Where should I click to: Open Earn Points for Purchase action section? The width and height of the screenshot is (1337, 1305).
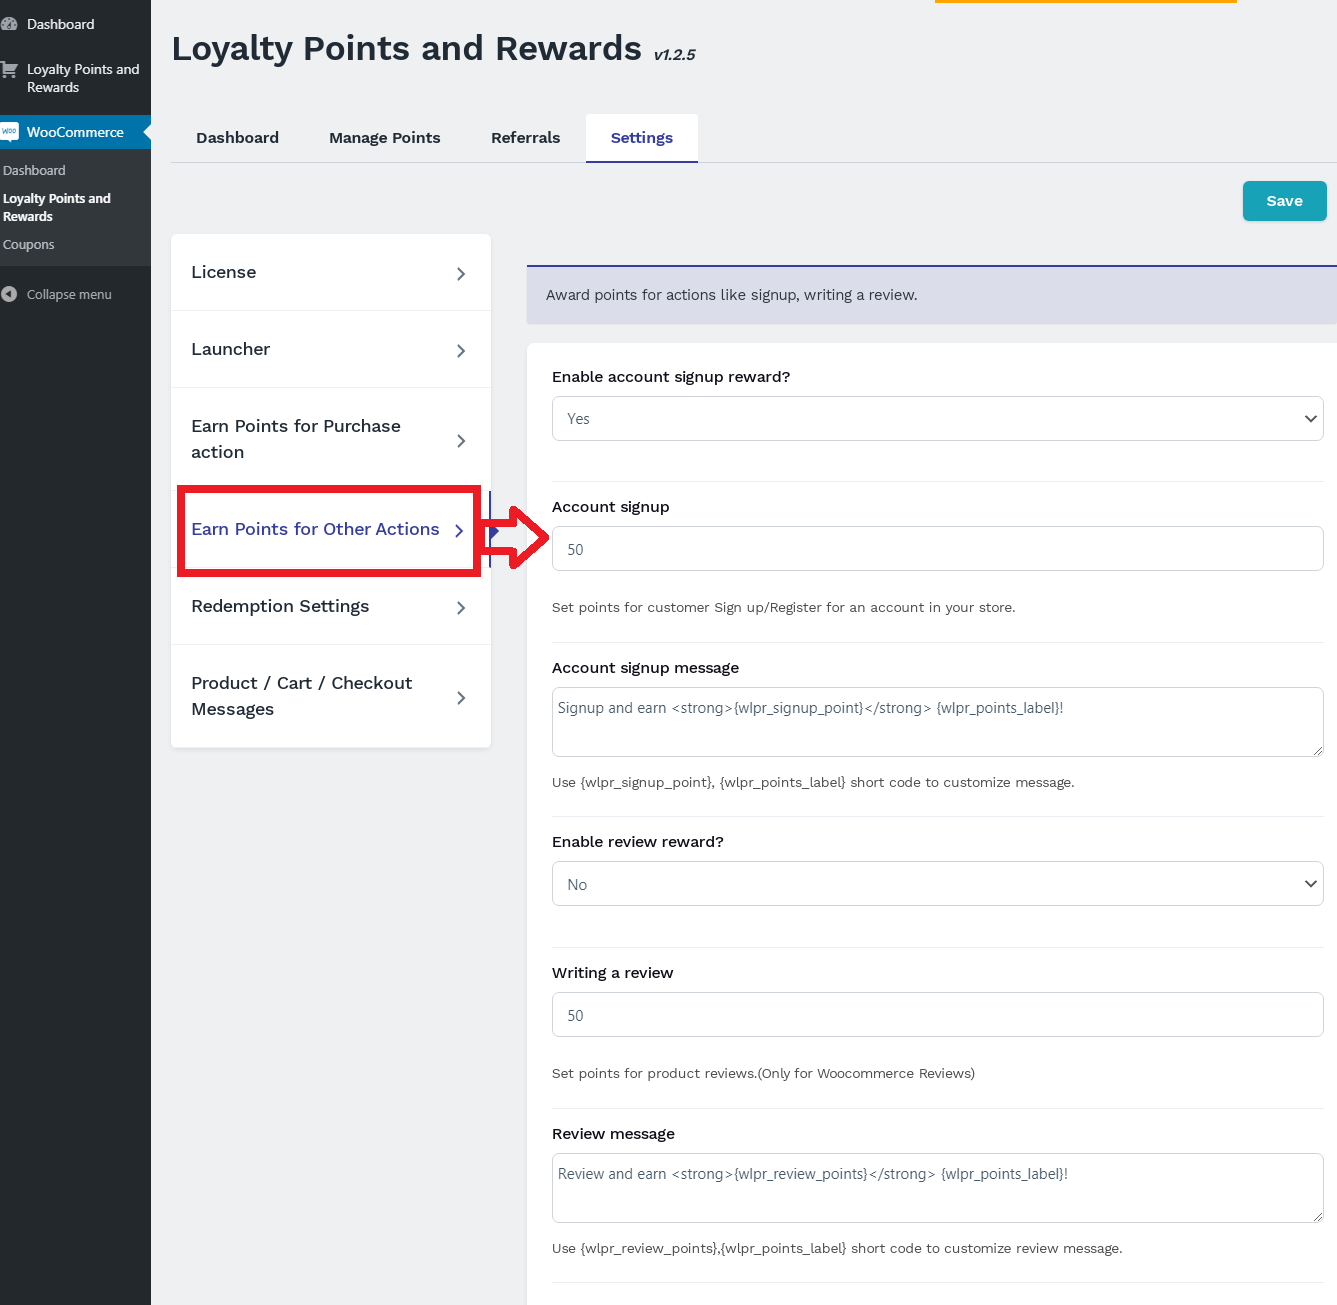331,439
